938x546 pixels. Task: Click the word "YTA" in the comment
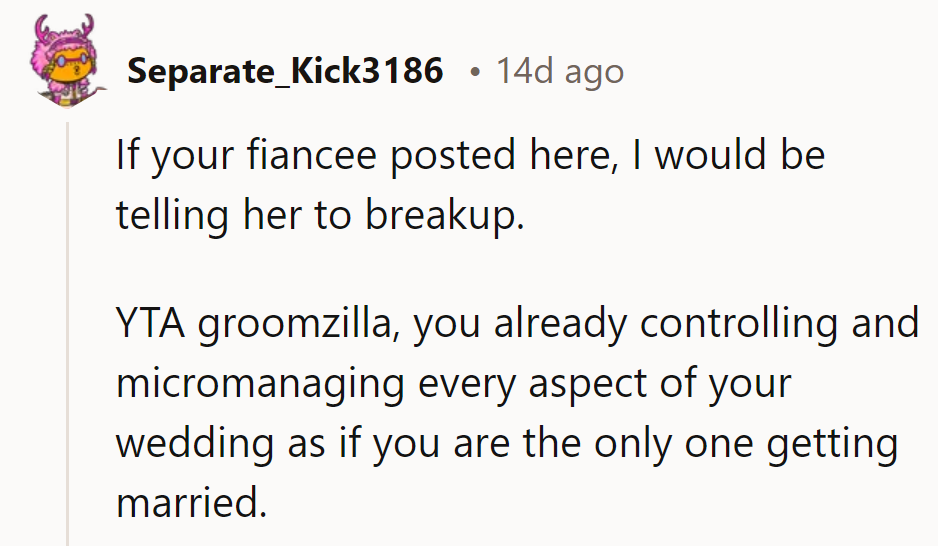tap(150, 324)
